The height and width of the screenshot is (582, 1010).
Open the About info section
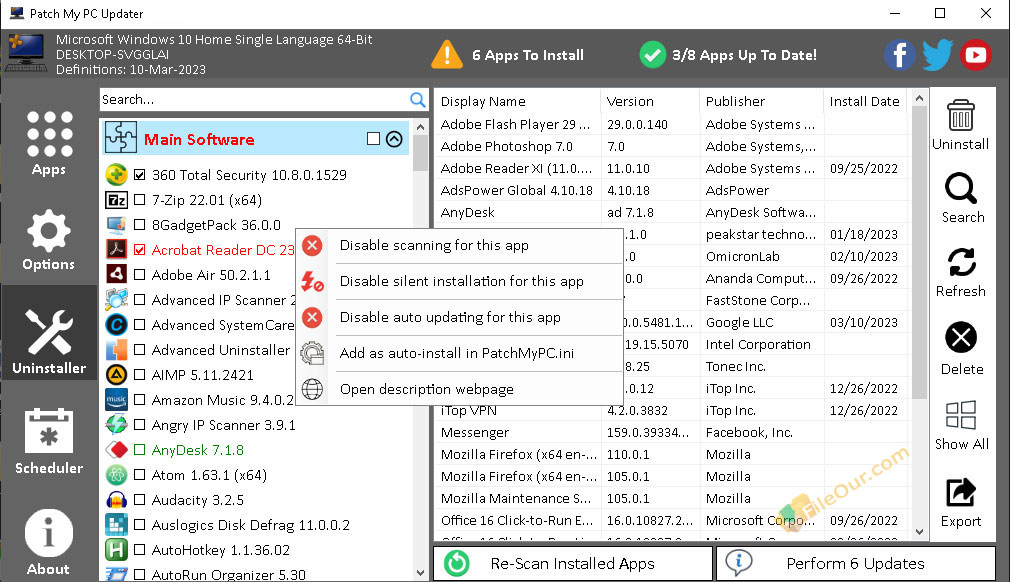48,542
